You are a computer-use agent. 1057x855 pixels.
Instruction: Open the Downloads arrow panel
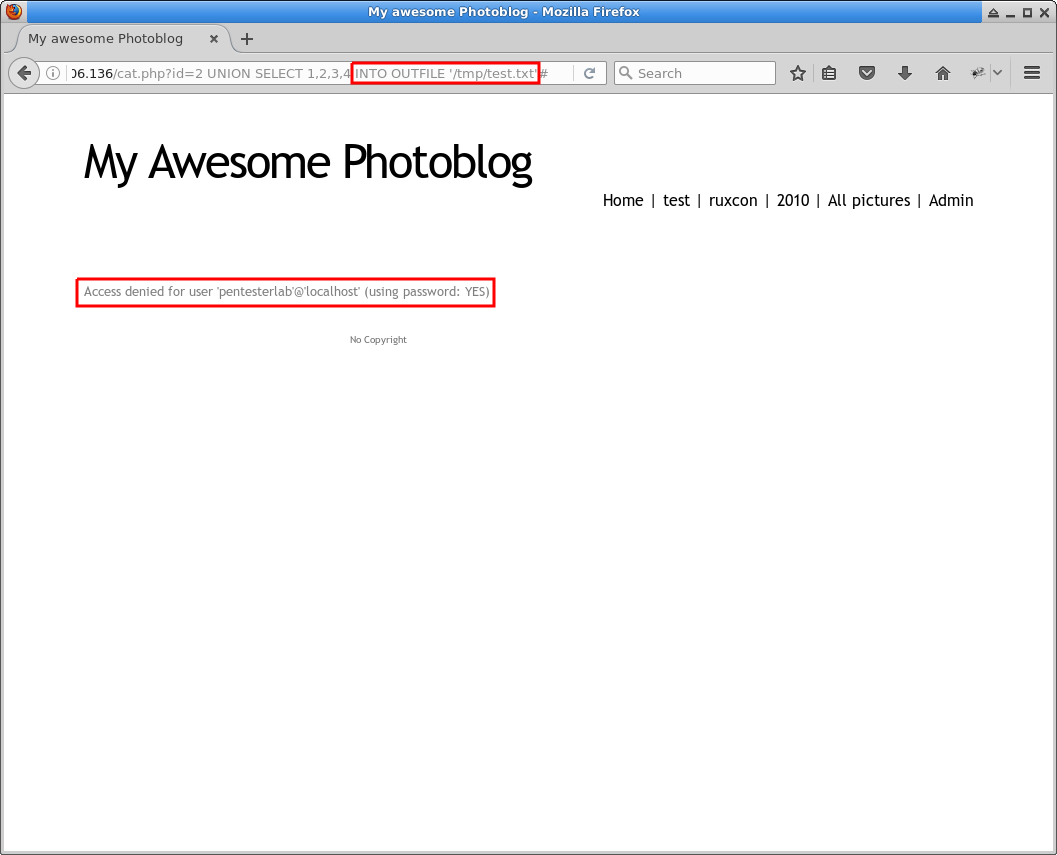905,73
